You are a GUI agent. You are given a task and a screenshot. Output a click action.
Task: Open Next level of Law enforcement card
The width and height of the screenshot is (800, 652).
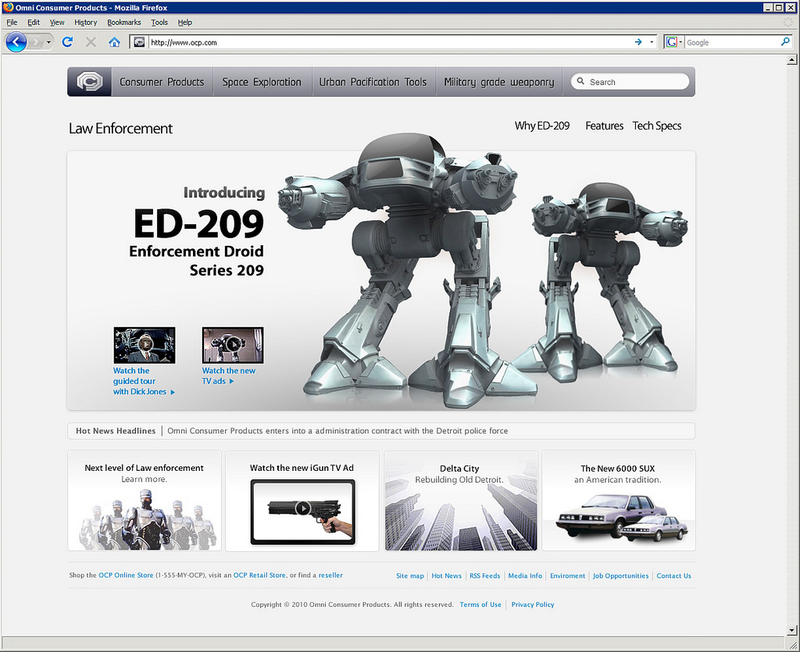(144, 500)
